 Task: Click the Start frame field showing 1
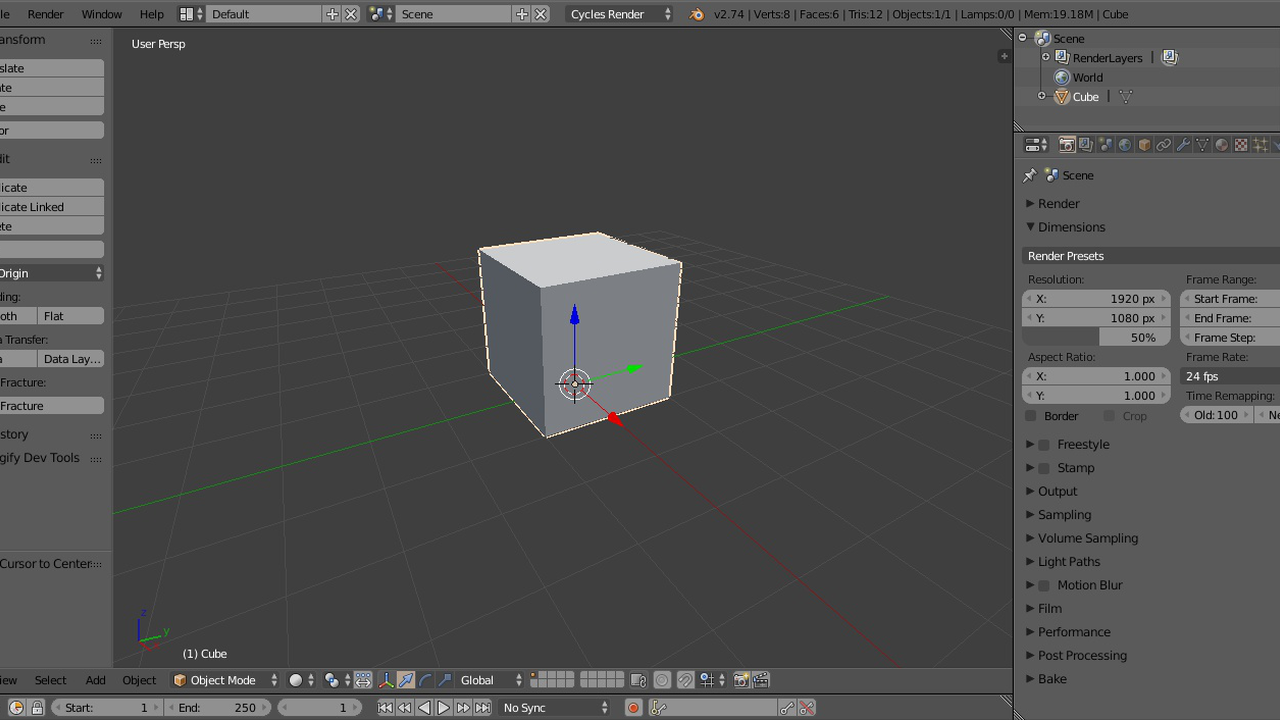click(104, 707)
